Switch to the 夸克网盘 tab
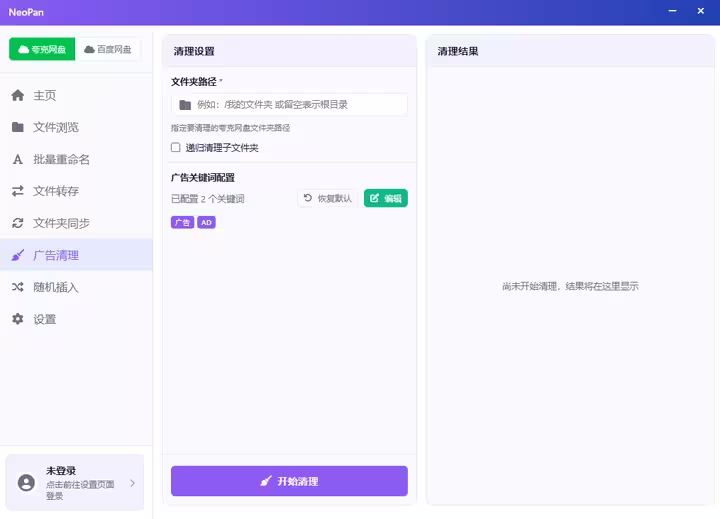The image size is (720, 519). 42,49
